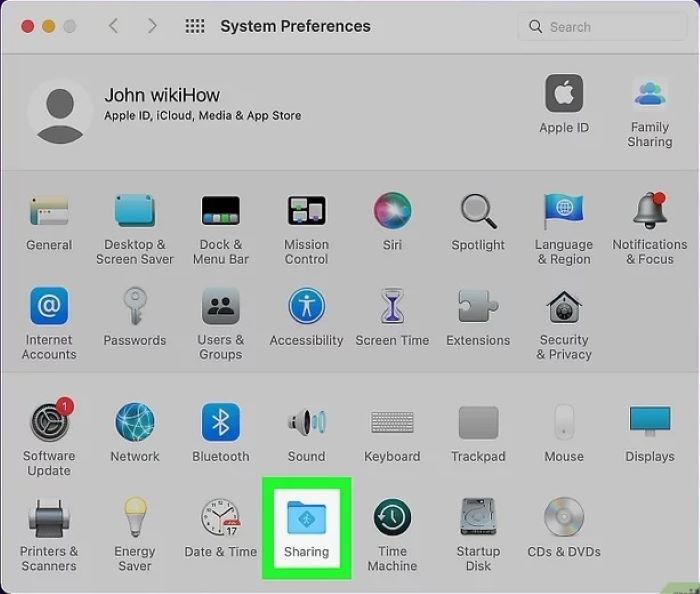Open the Sharing preference pane
This screenshot has width=700, height=594.
pyautogui.click(x=306, y=518)
